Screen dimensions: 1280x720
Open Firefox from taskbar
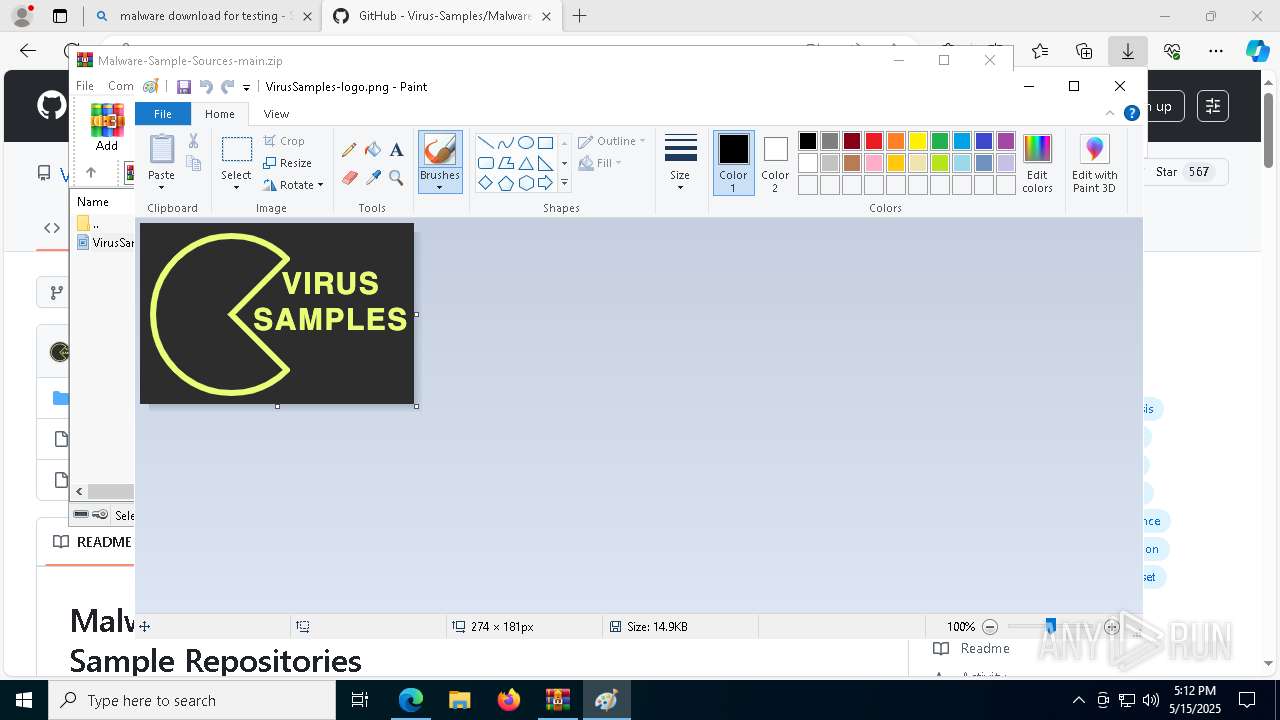pos(508,700)
